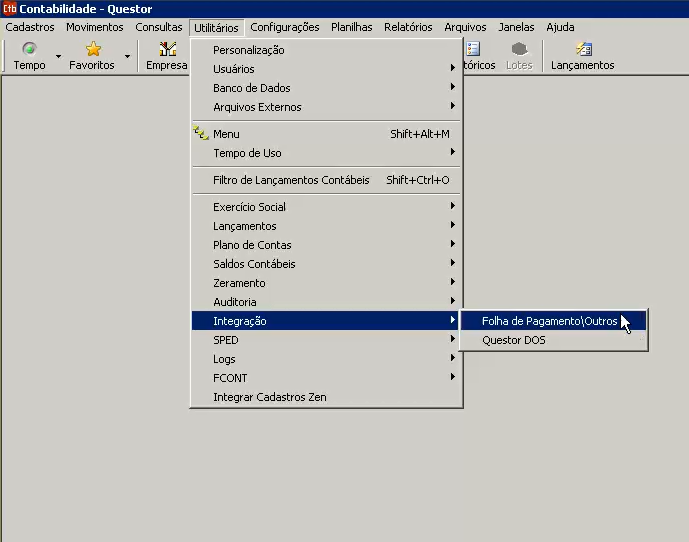689x542 pixels.
Task: Click the Tempo toolbar icon
Action: pyautogui.click(x=29, y=49)
